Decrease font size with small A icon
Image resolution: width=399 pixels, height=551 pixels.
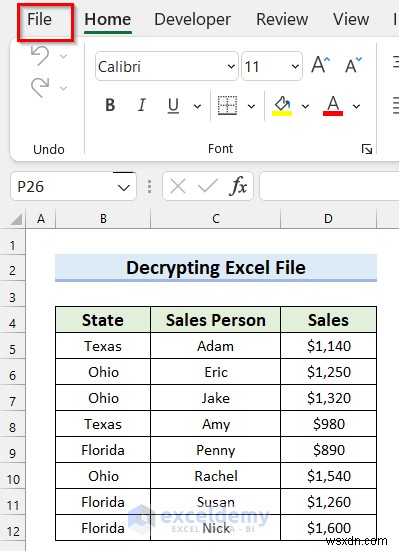353,65
